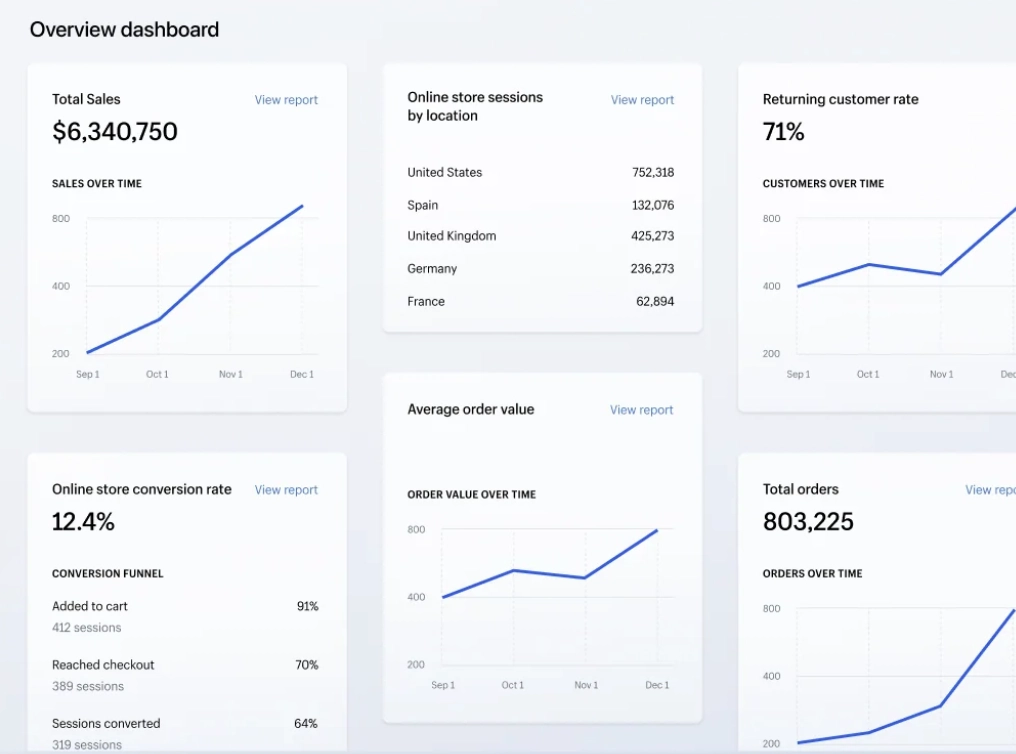Viewport: 1016px width, 754px height.
Task: Open the Total orders report link
Action: click(989, 490)
